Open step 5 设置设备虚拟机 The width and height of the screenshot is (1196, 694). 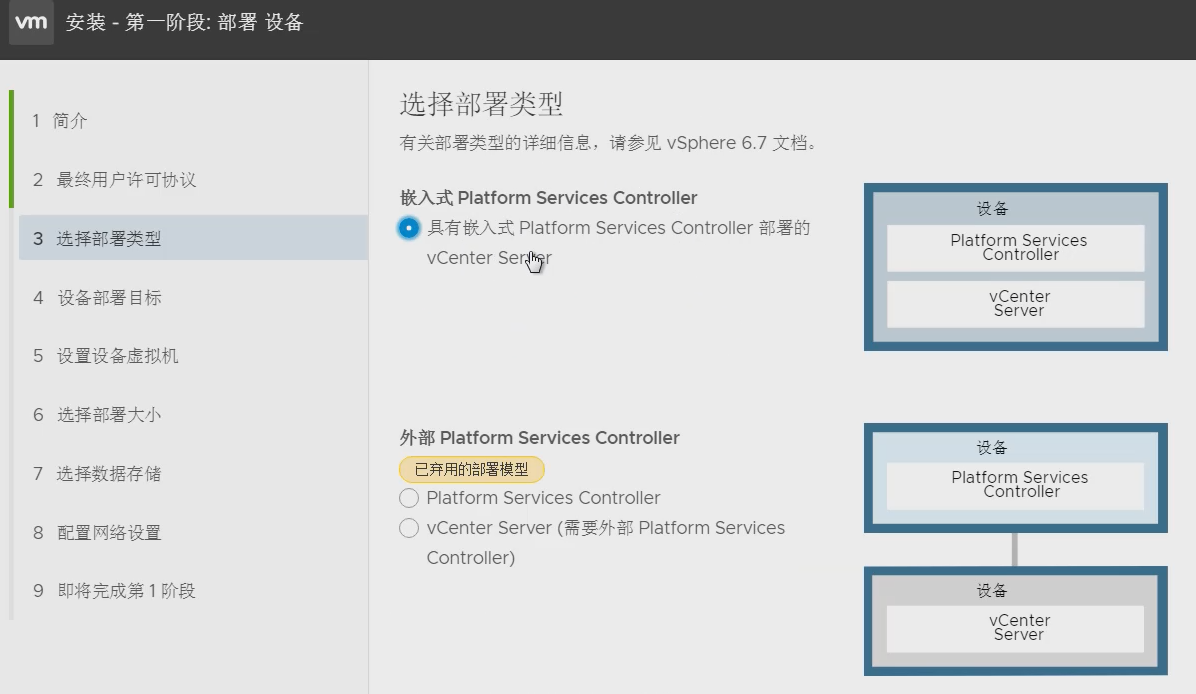[118, 356]
